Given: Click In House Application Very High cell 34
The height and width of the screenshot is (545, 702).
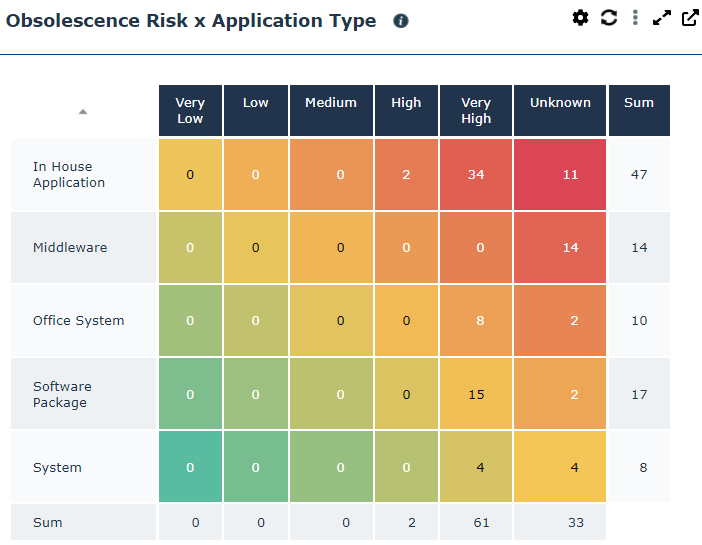Looking at the screenshot, I should [x=476, y=174].
